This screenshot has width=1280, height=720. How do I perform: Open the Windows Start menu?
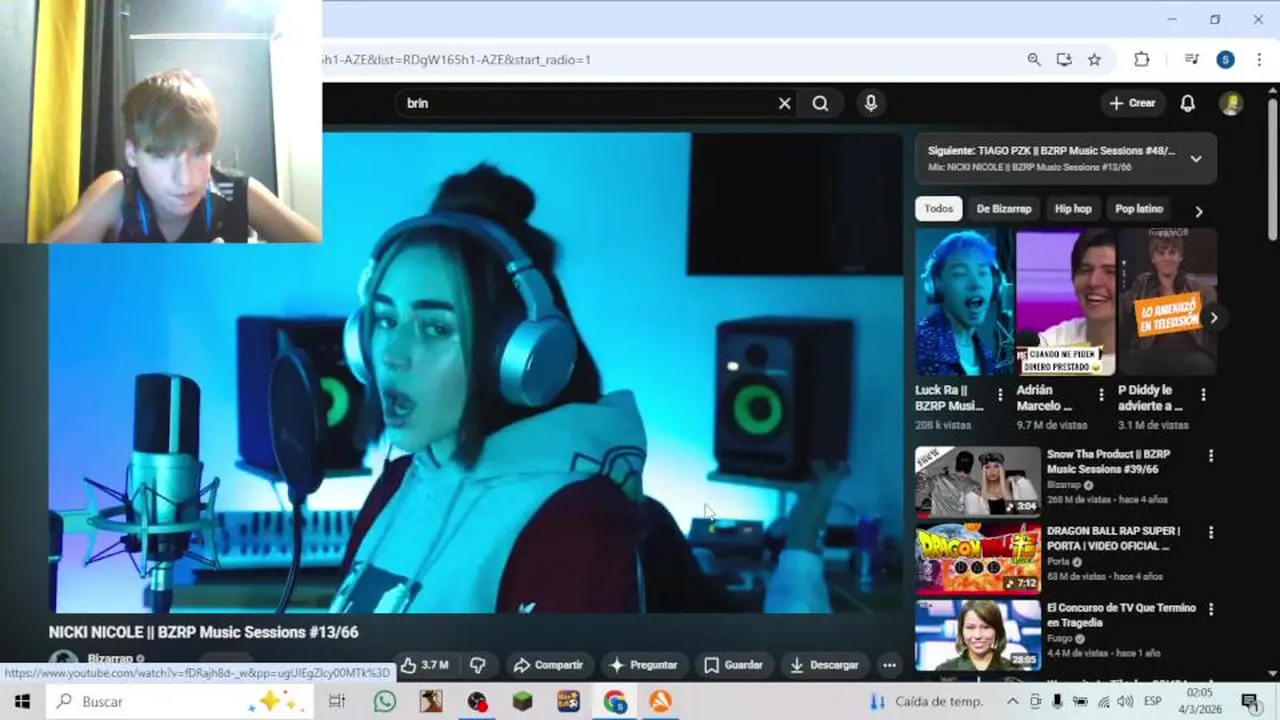(x=22, y=702)
